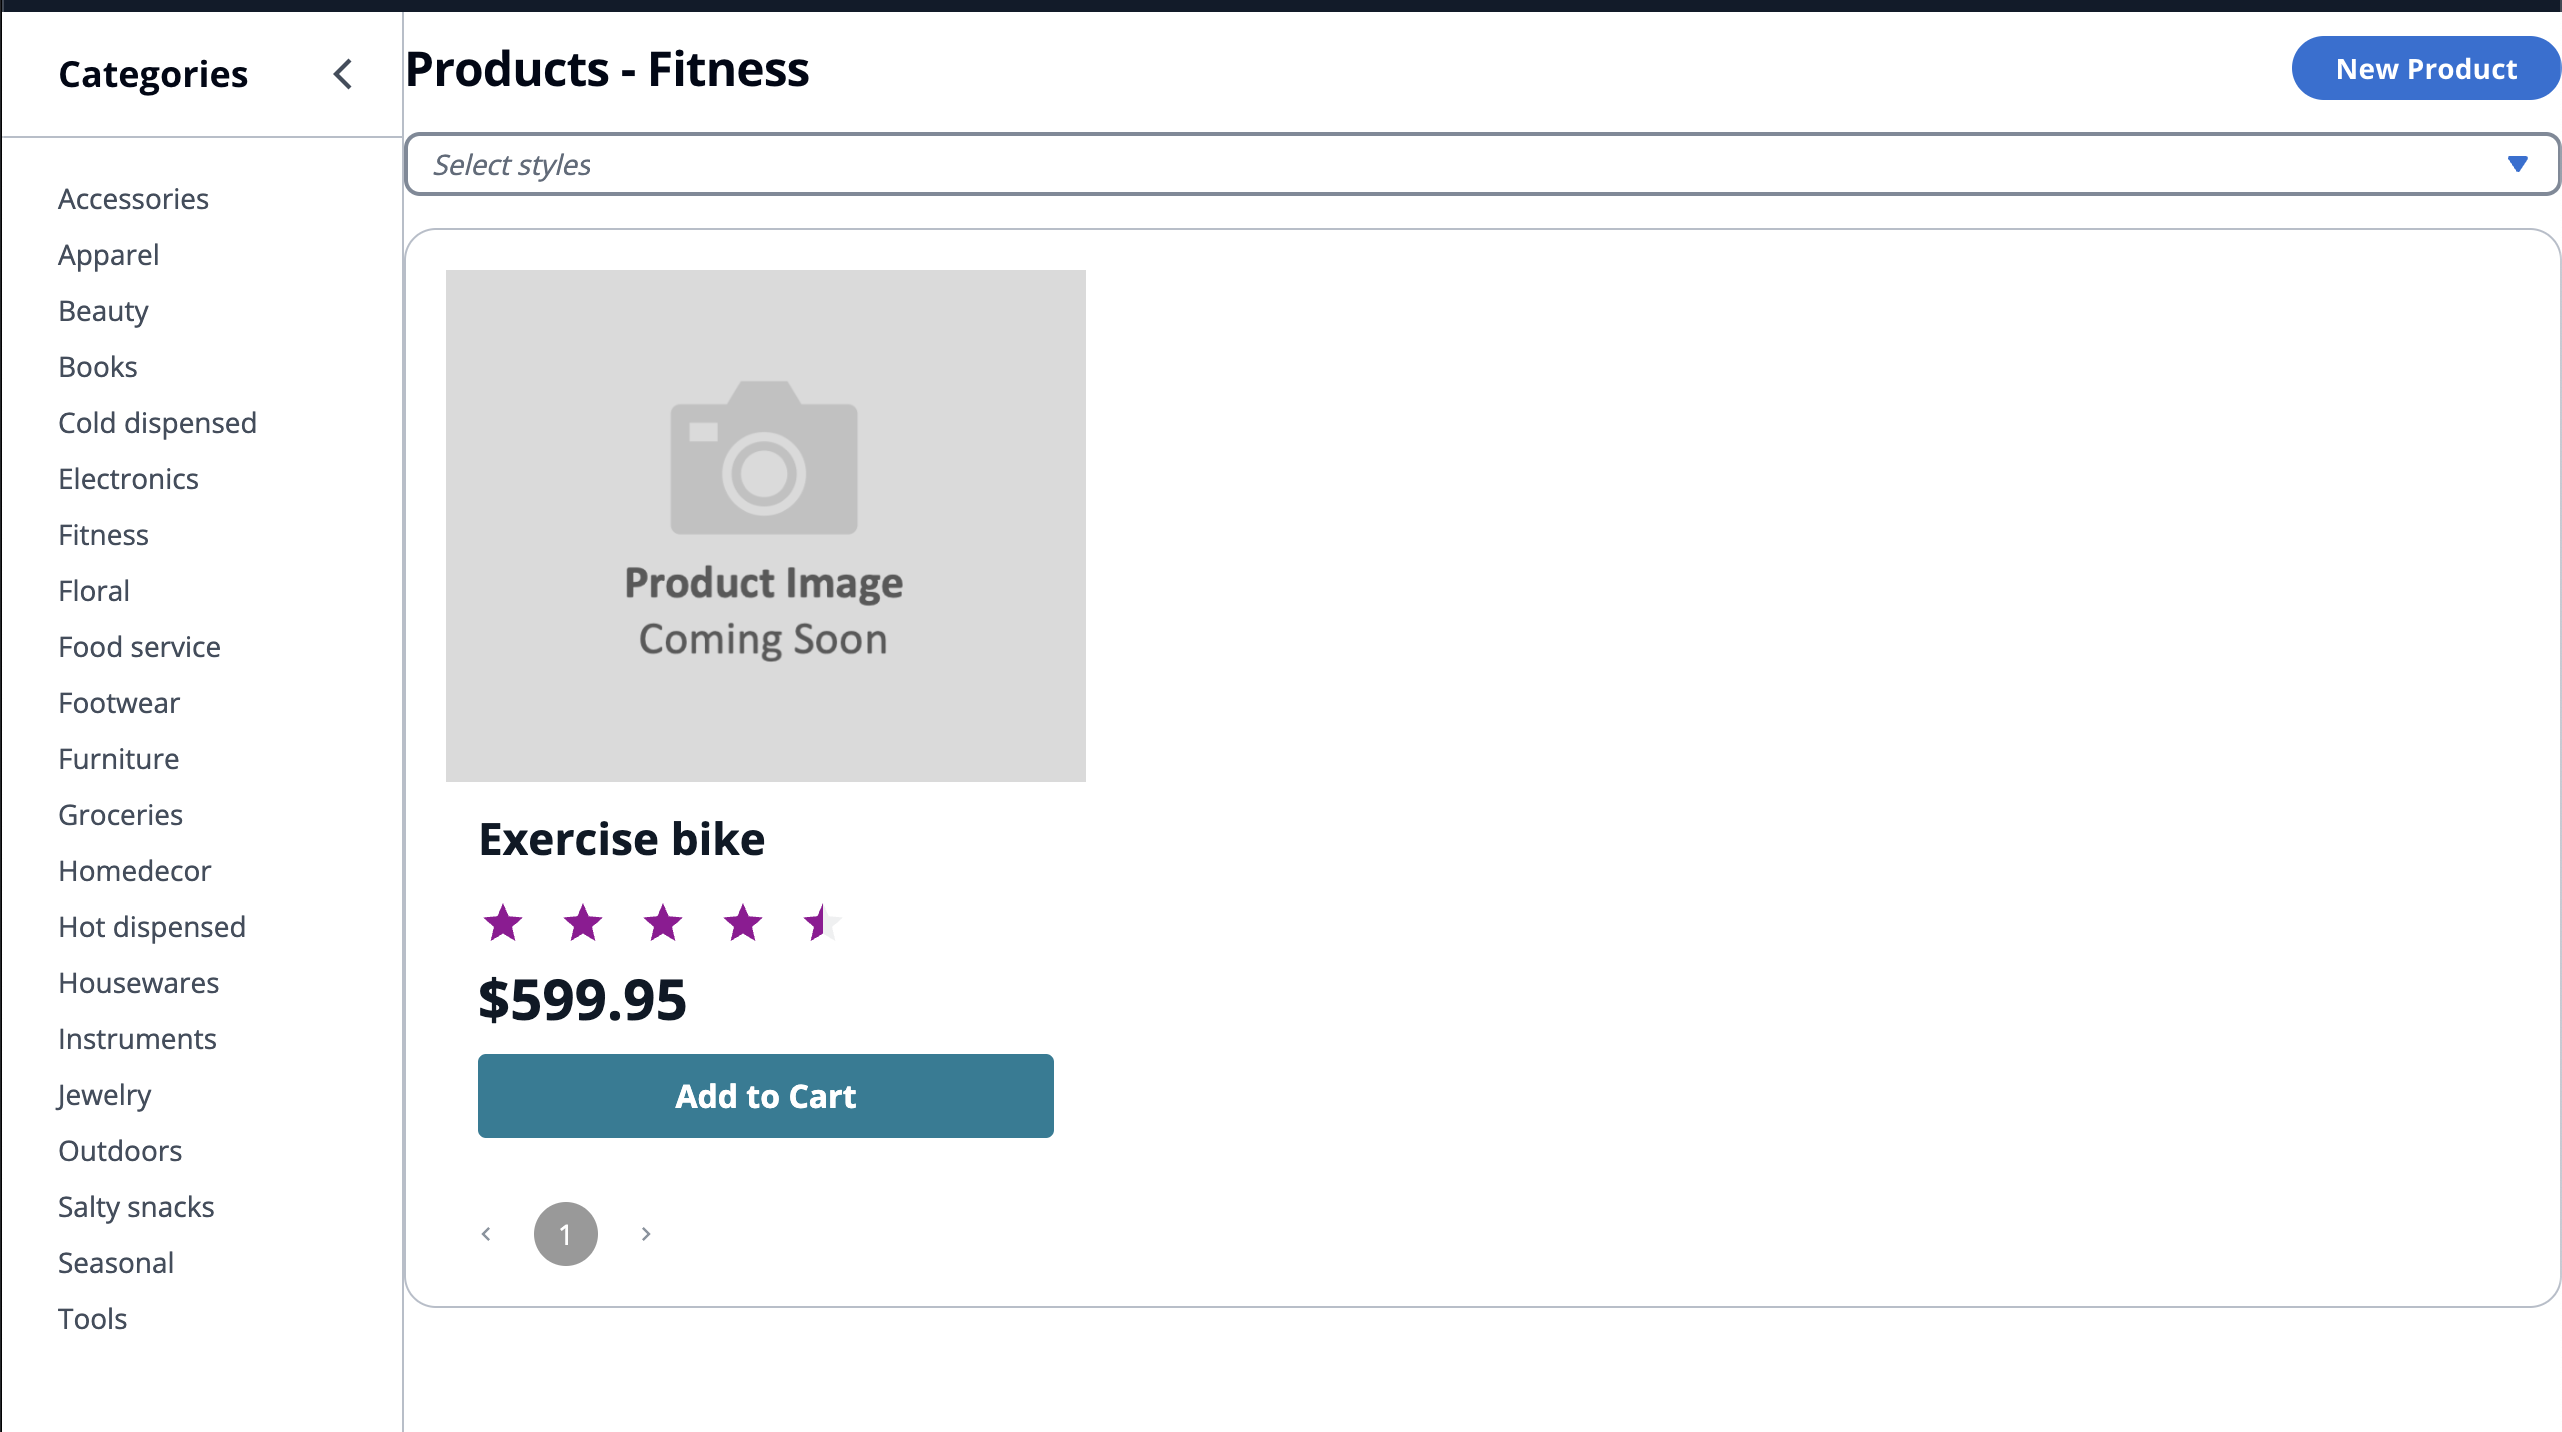Image resolution: width=2562 pixels, height=1432 pixels.
Task: Open the Electronics category
Action: point(128,479)
